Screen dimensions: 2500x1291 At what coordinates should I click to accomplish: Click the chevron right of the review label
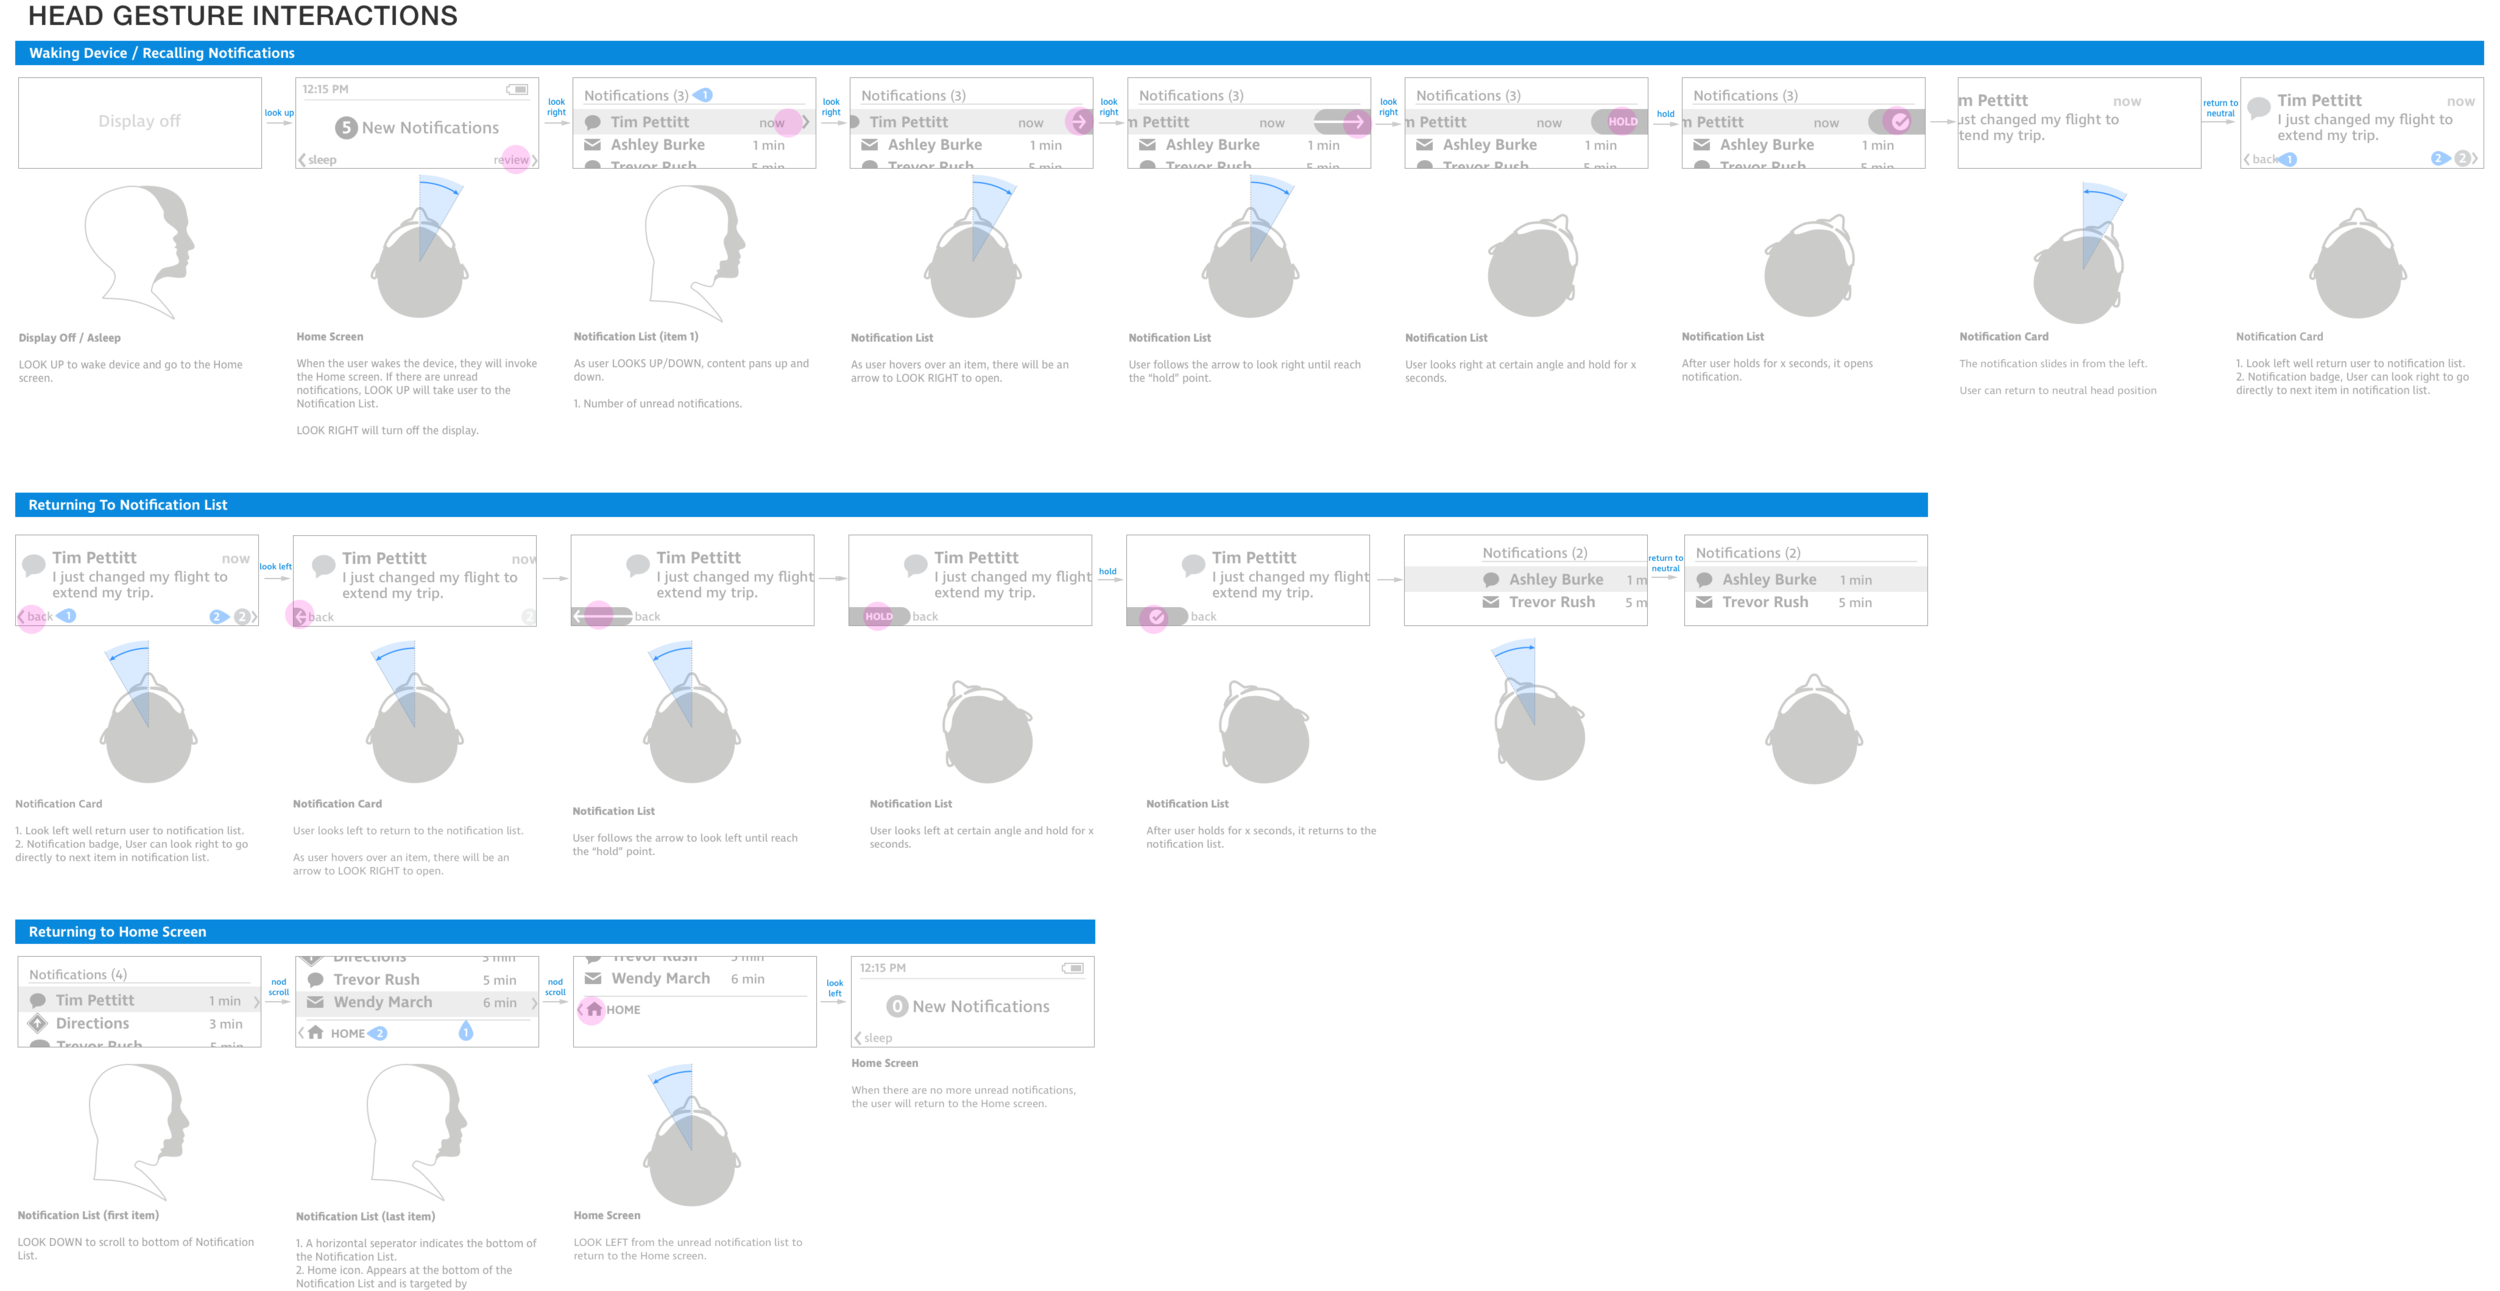[x=535, y=160]
